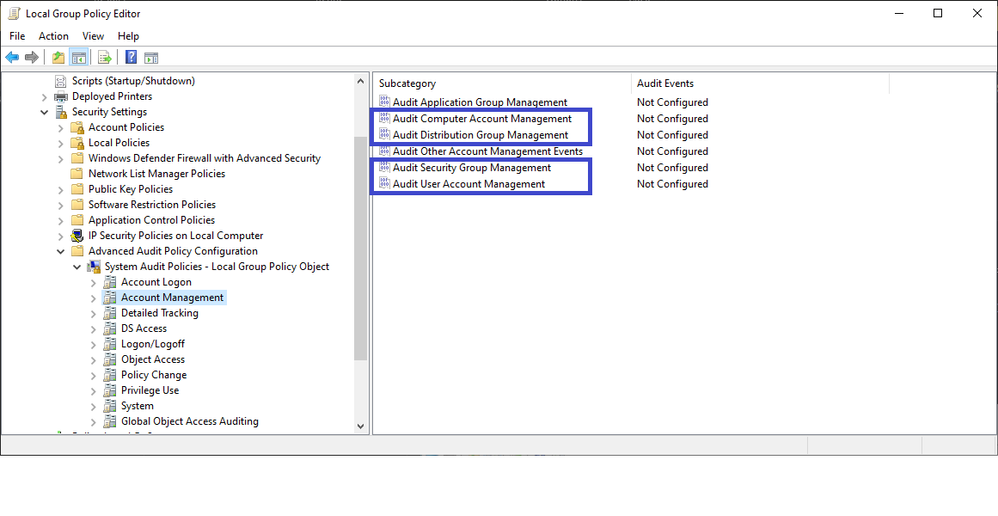998x516 pixels.
Task: Open the Action menu
Action: pyautogui.click(x=53, y=36)
